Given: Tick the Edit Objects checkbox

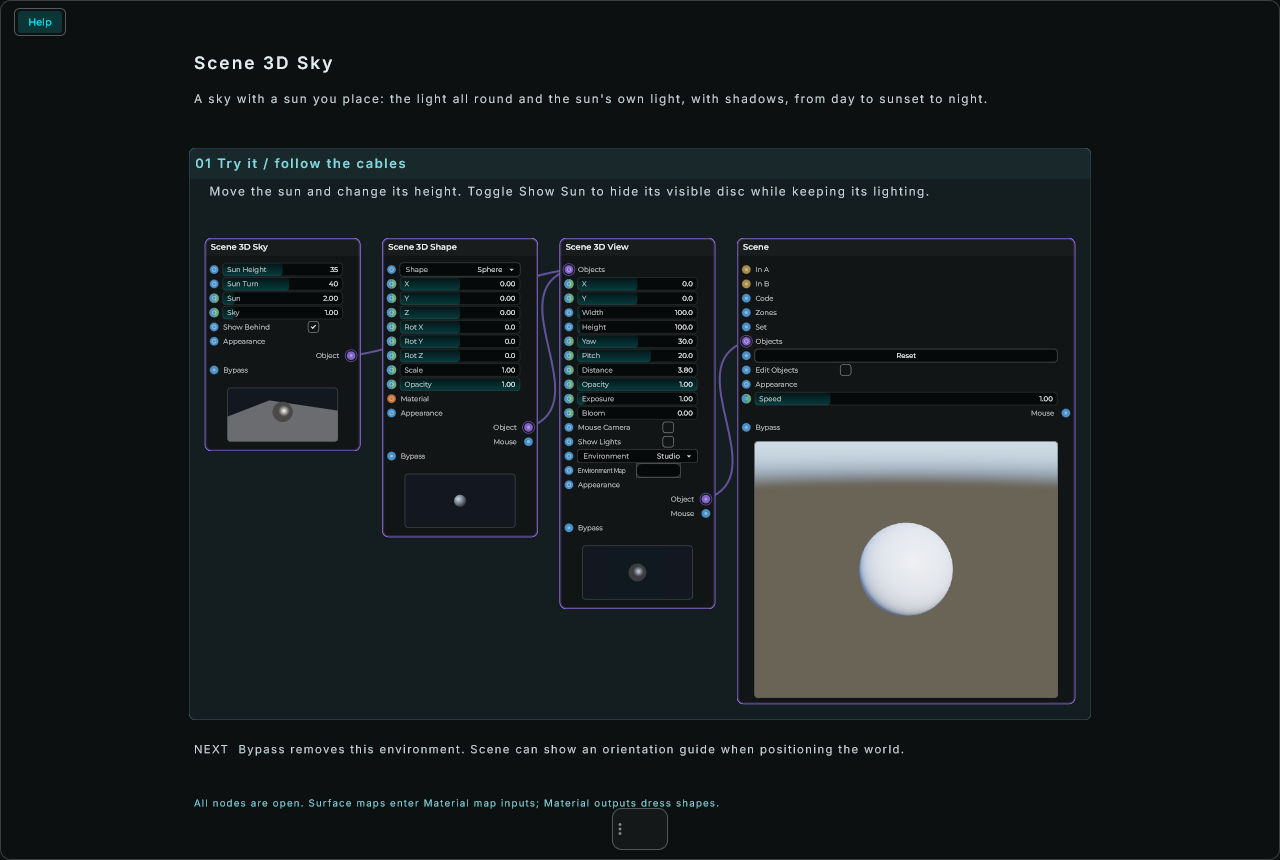Looking at the screenshot, I should 846,370.
